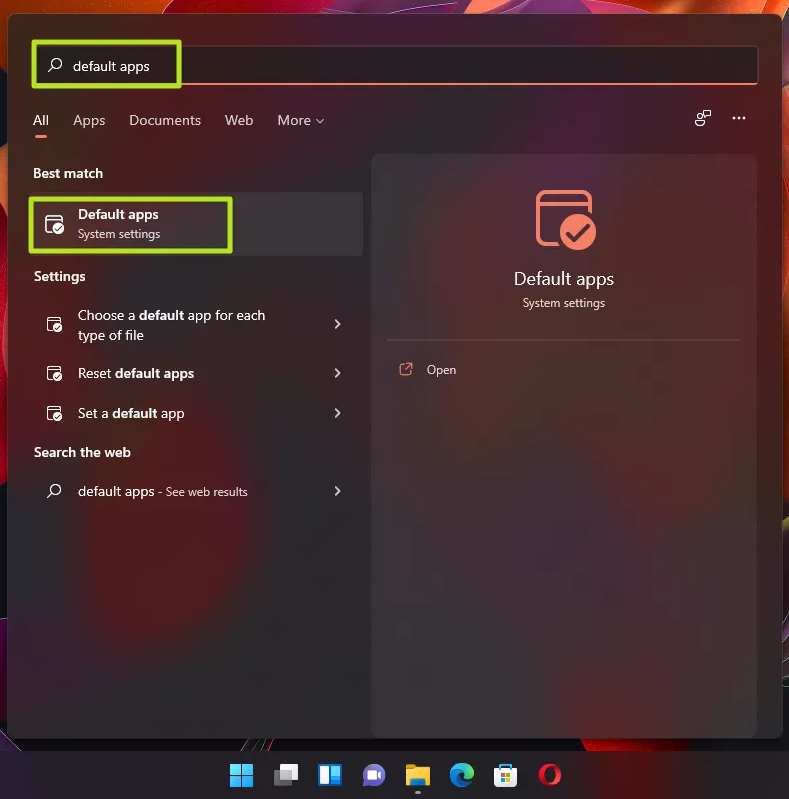Click the search options icon beside ellipsis
This screenshot has width=789, height=799.
tap(703, 118)
